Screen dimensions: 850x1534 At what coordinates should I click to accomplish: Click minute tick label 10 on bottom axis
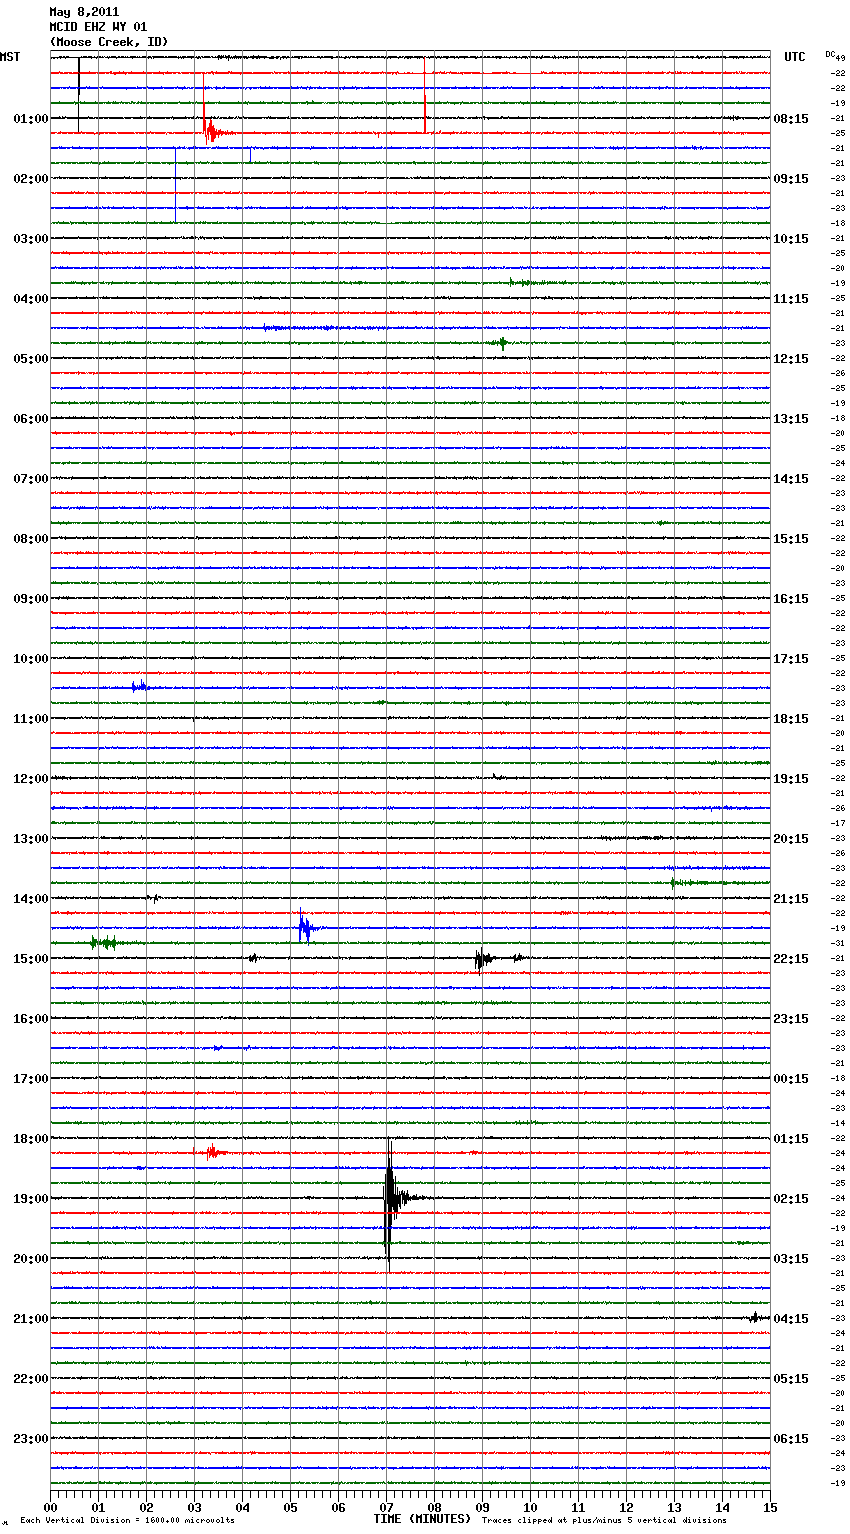click(531, 1507)
